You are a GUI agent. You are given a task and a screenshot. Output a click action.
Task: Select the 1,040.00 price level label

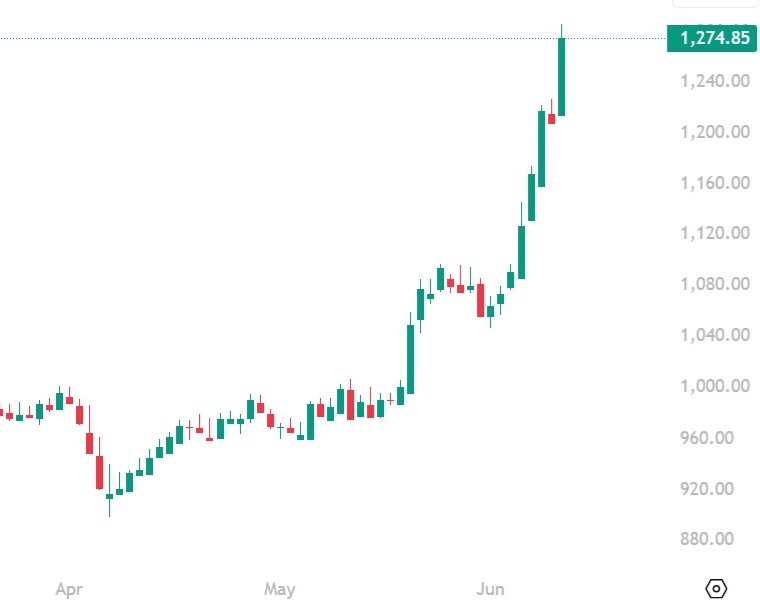pos(715,334)
